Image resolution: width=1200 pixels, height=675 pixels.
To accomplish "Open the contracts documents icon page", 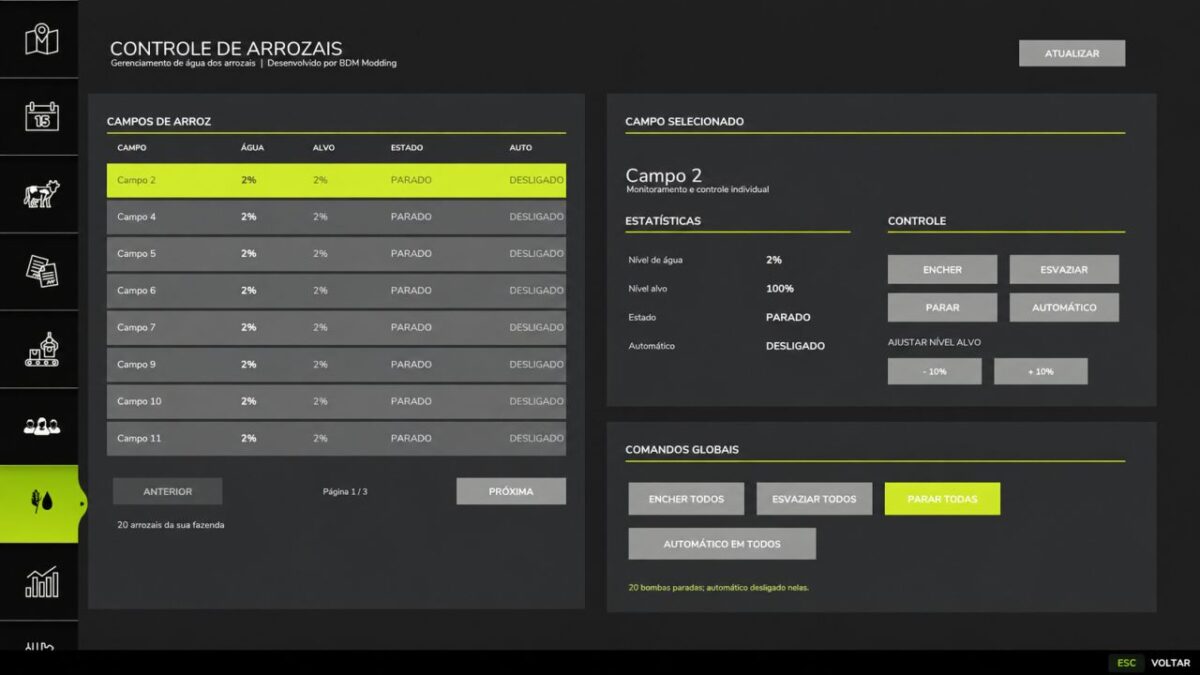I will click(x=39, y=271).
